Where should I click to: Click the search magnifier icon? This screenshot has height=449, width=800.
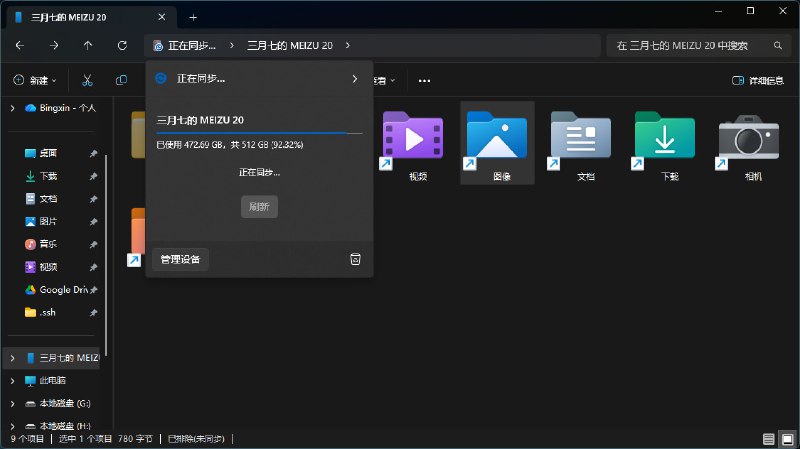[x=778, y=45]
